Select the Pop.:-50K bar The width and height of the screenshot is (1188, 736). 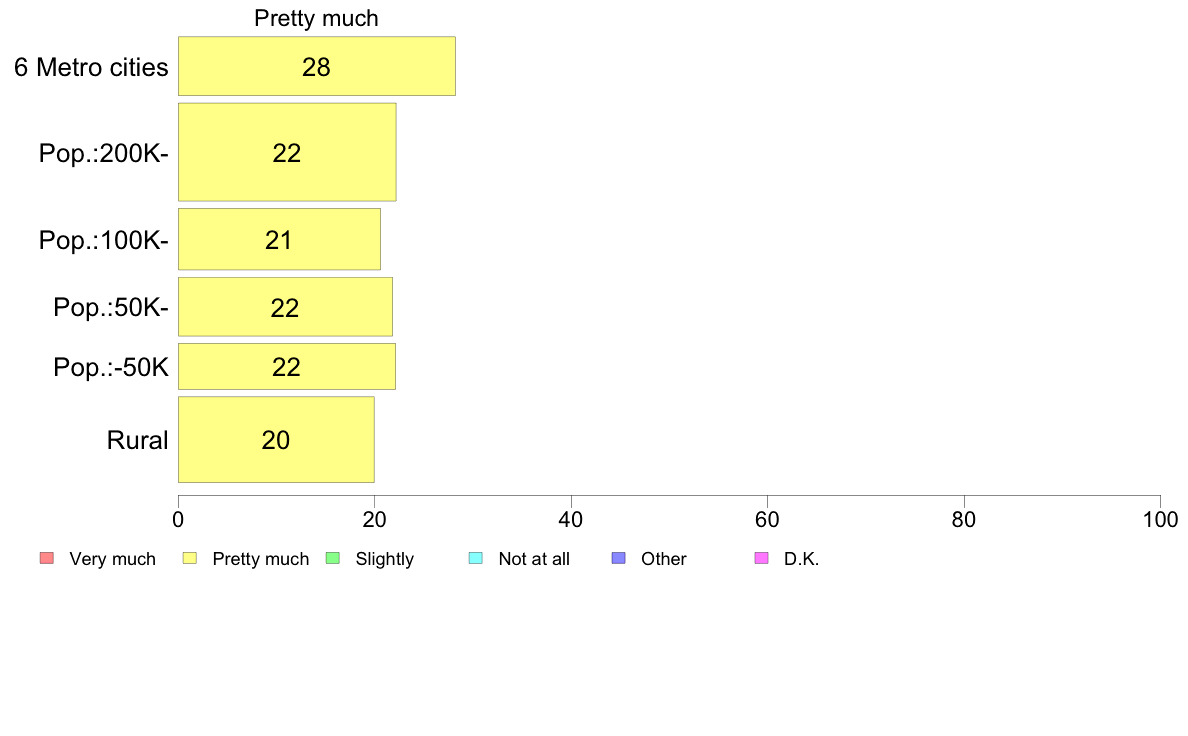click(287, 367)
